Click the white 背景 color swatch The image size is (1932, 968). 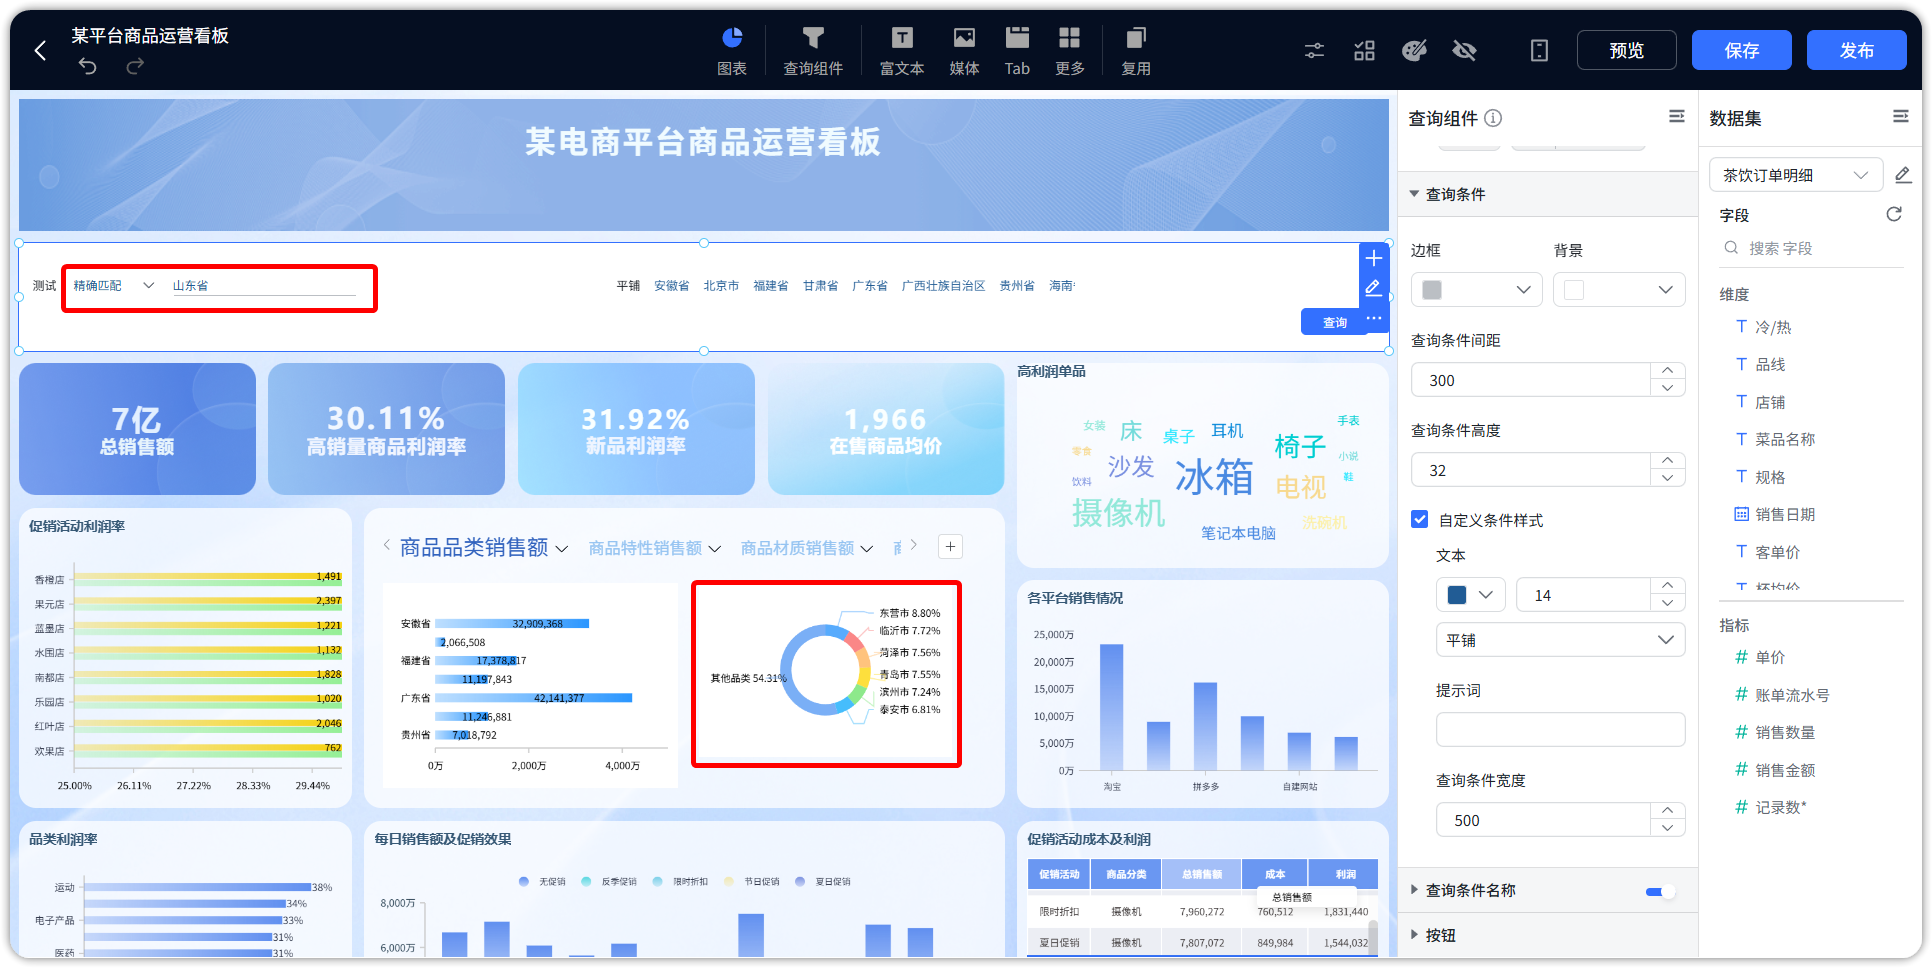click(1574, 290)
